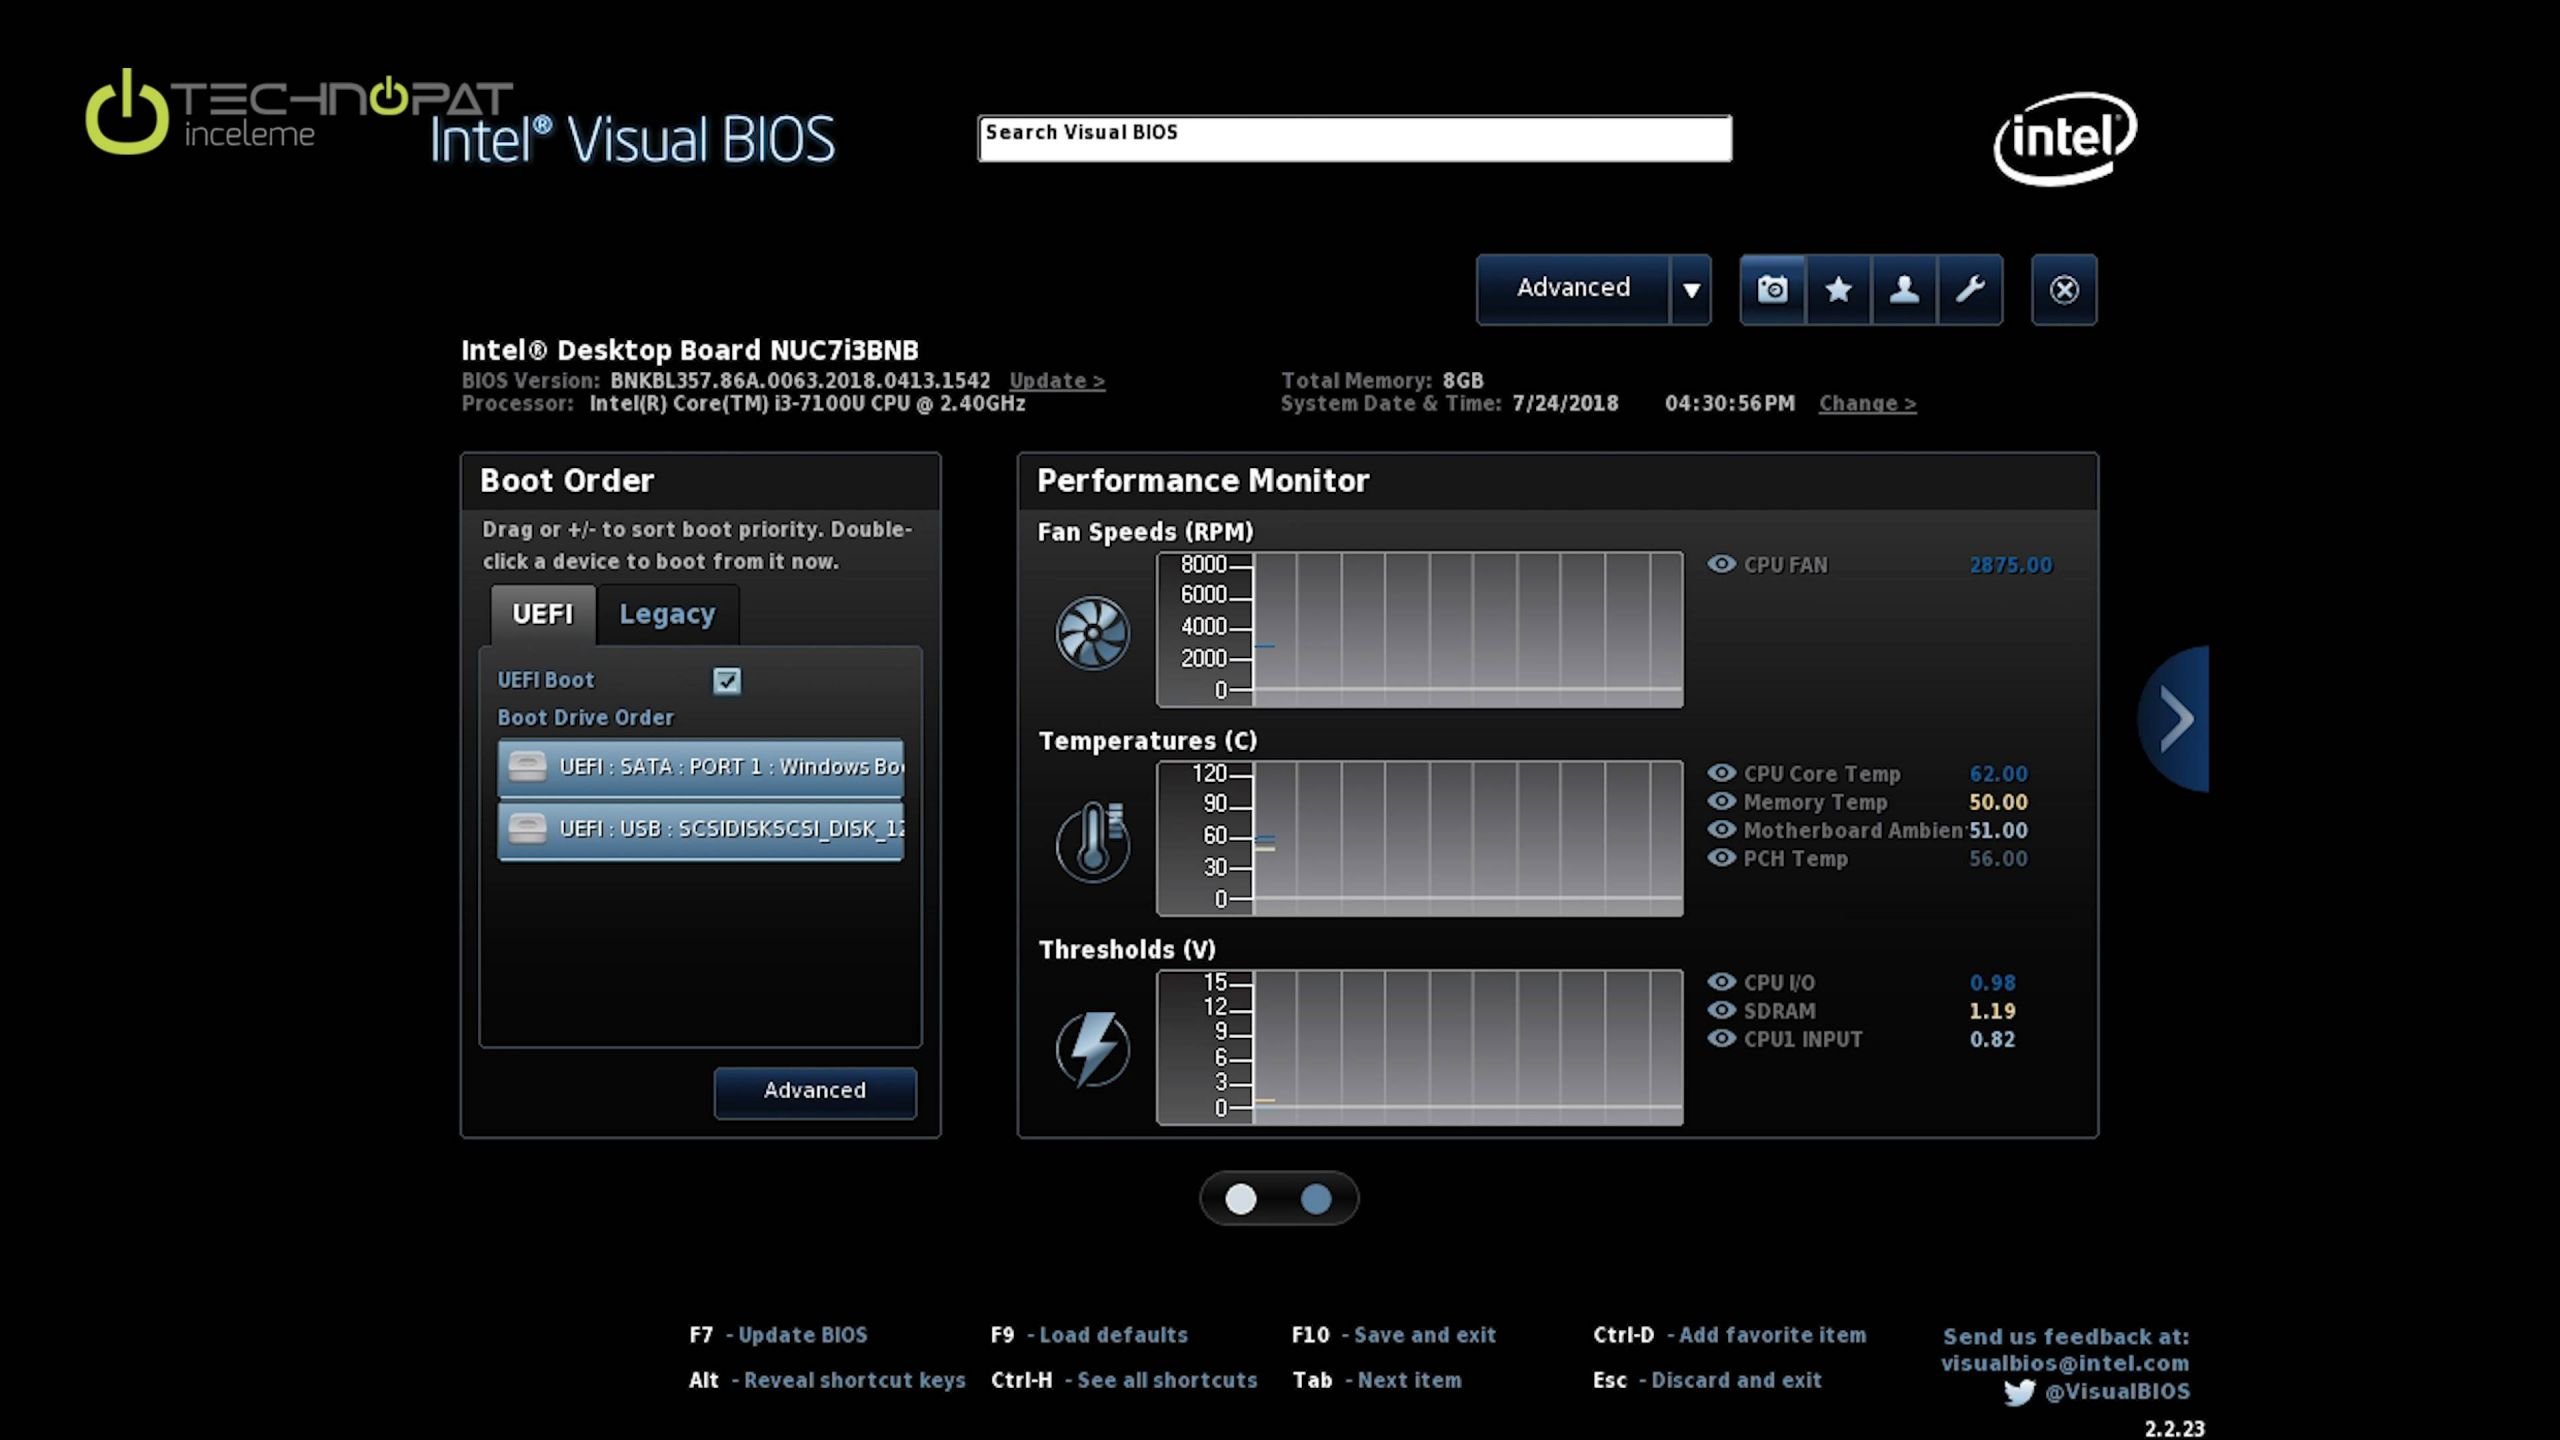The height and width of the screenshot is (1440, 2560).
Task: Click the Search Visual BIOS field
Action: coord(1354,139)
